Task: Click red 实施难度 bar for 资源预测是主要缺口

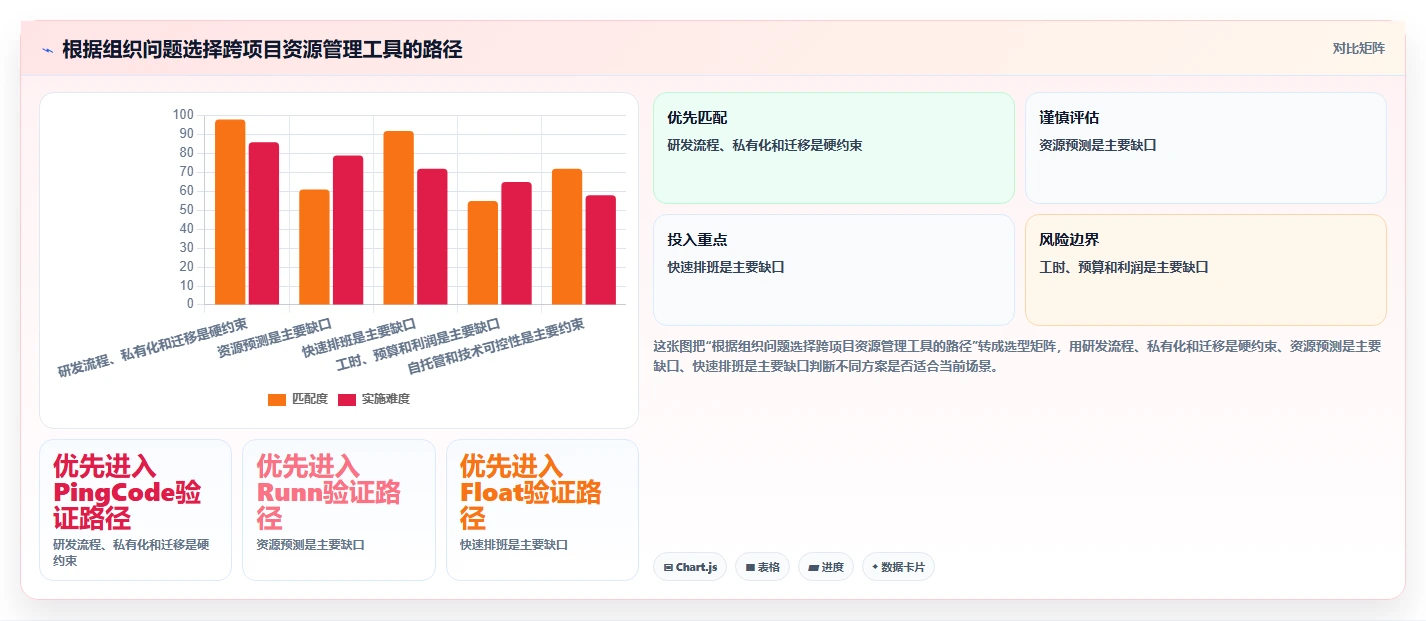Action: 348,230
